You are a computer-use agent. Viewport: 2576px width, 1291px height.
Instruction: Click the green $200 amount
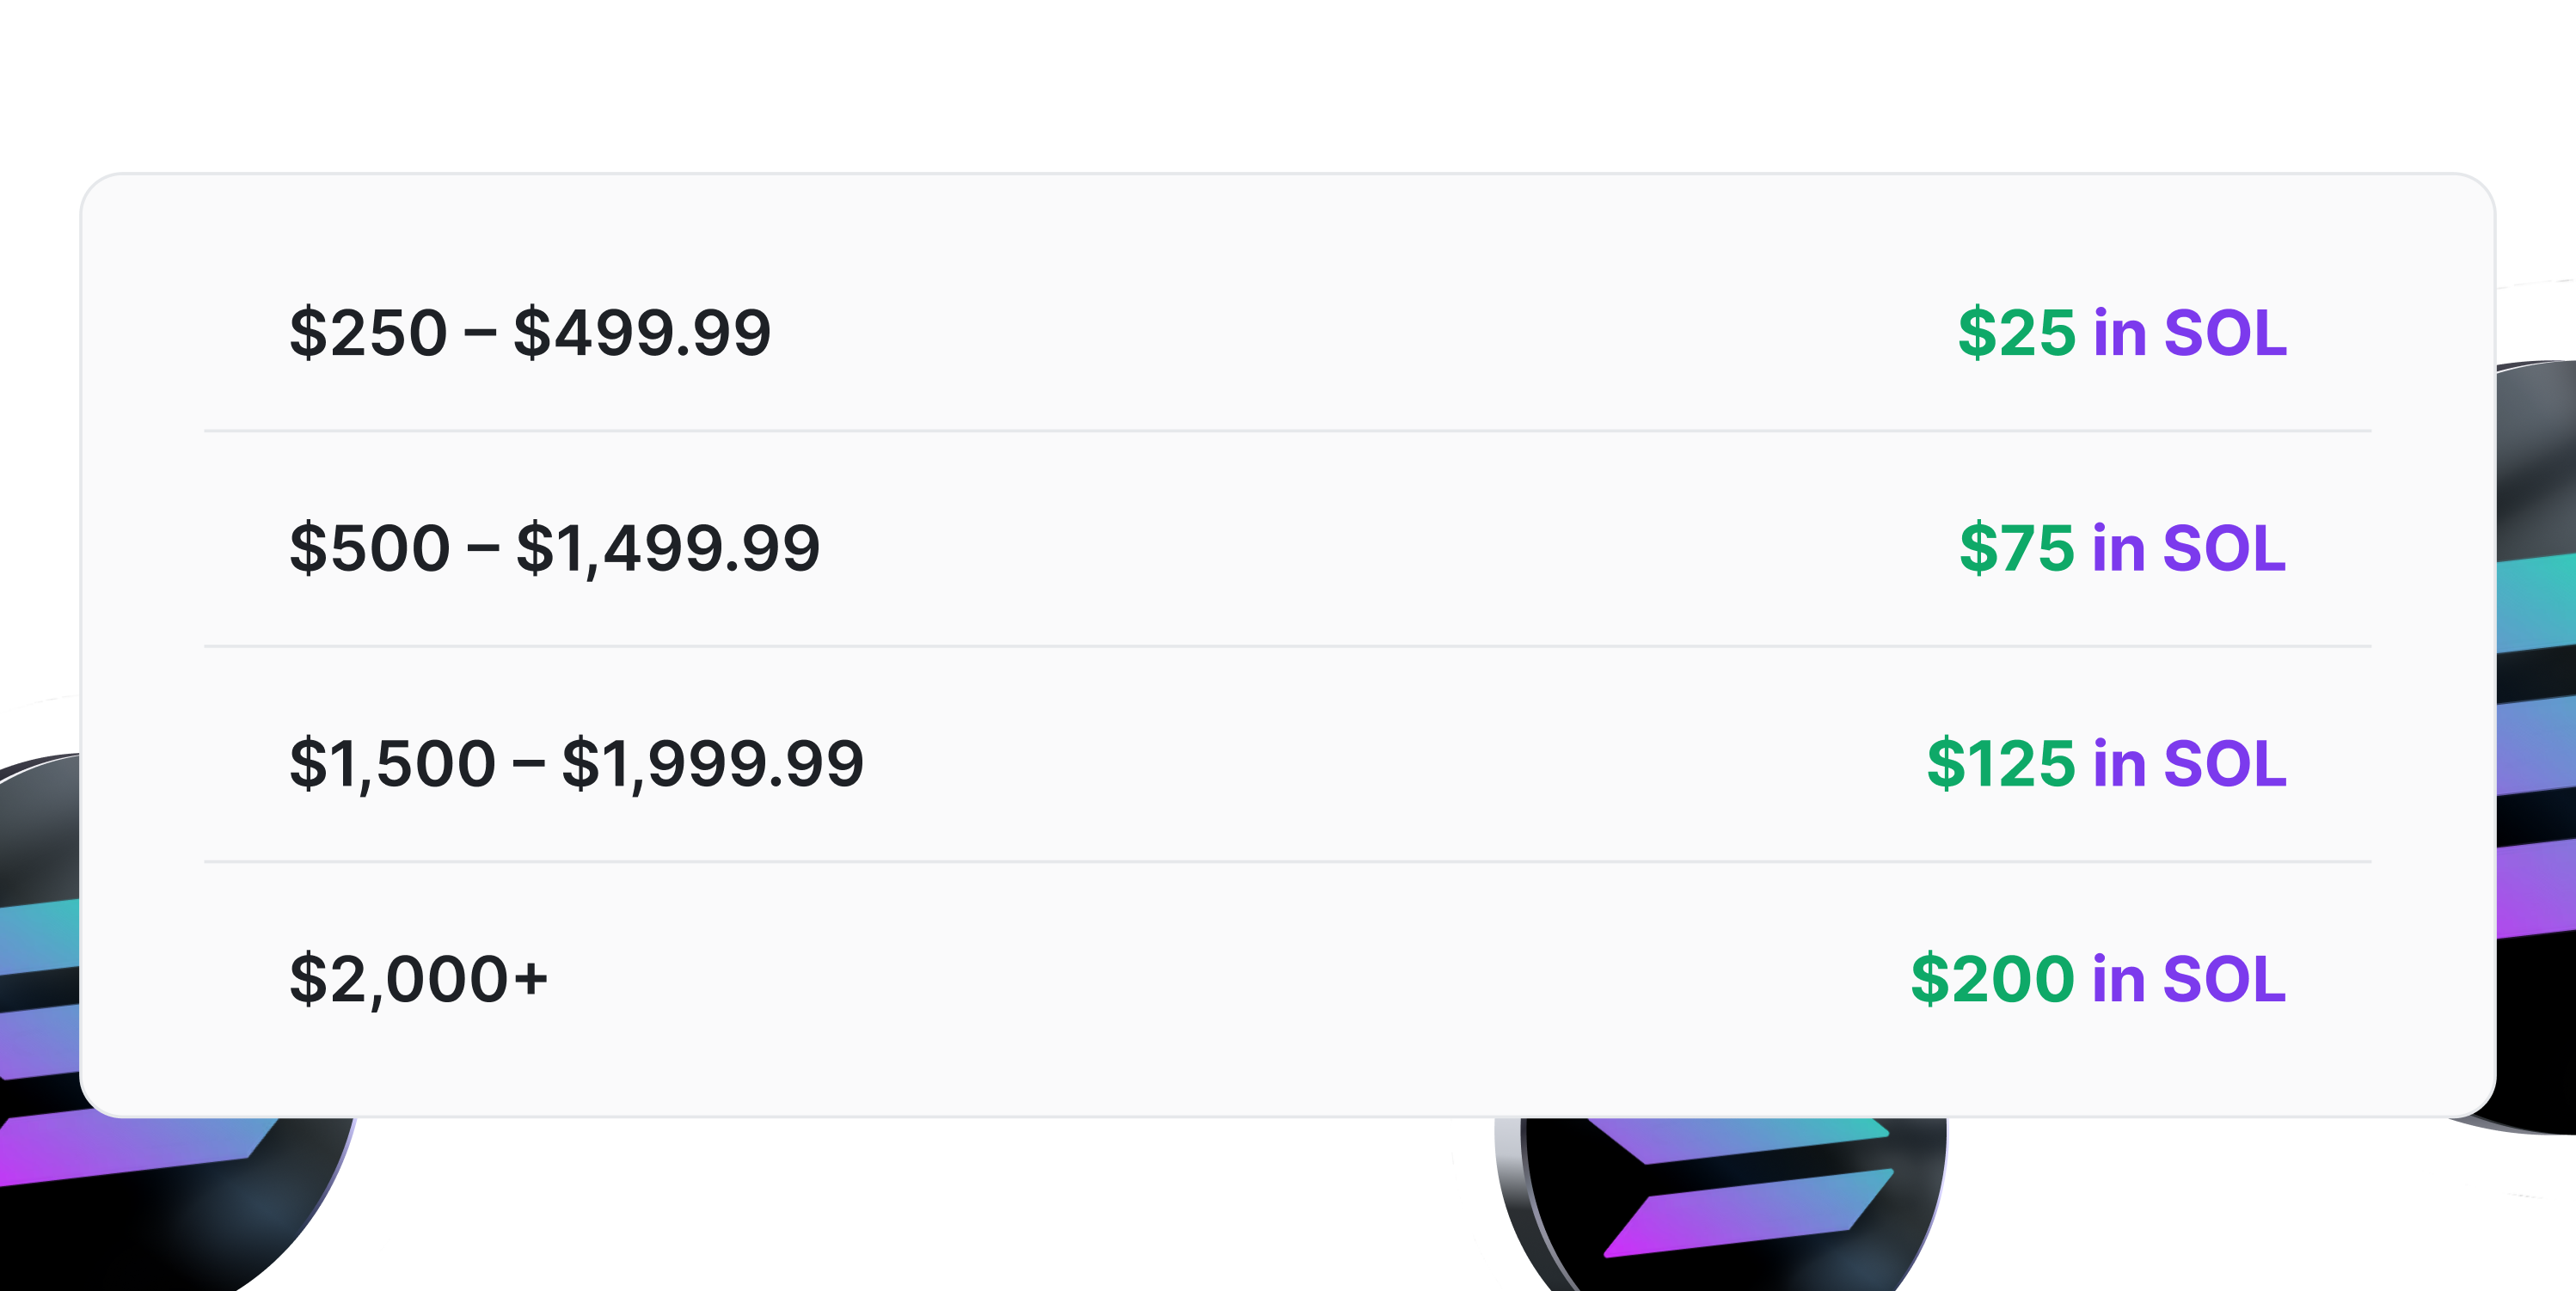[1992, 979]
